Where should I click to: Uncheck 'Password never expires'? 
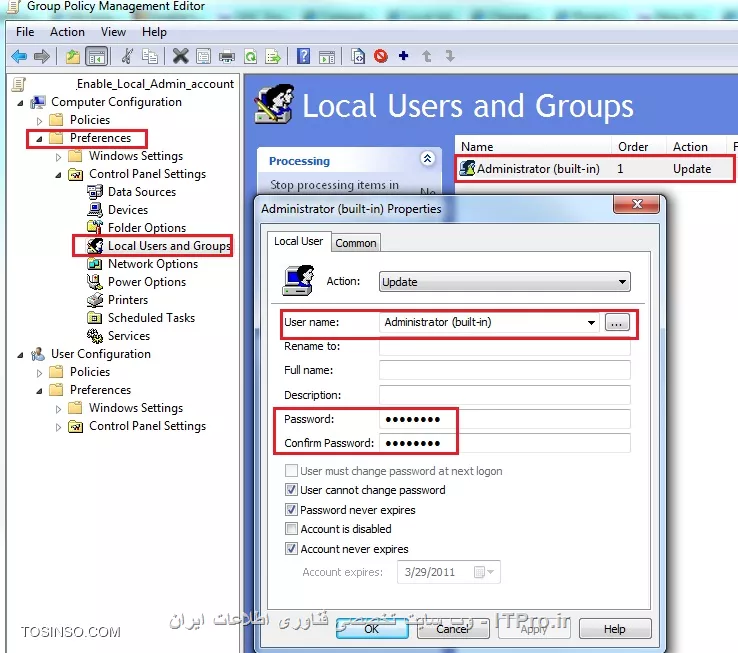(x=291, y=509)
